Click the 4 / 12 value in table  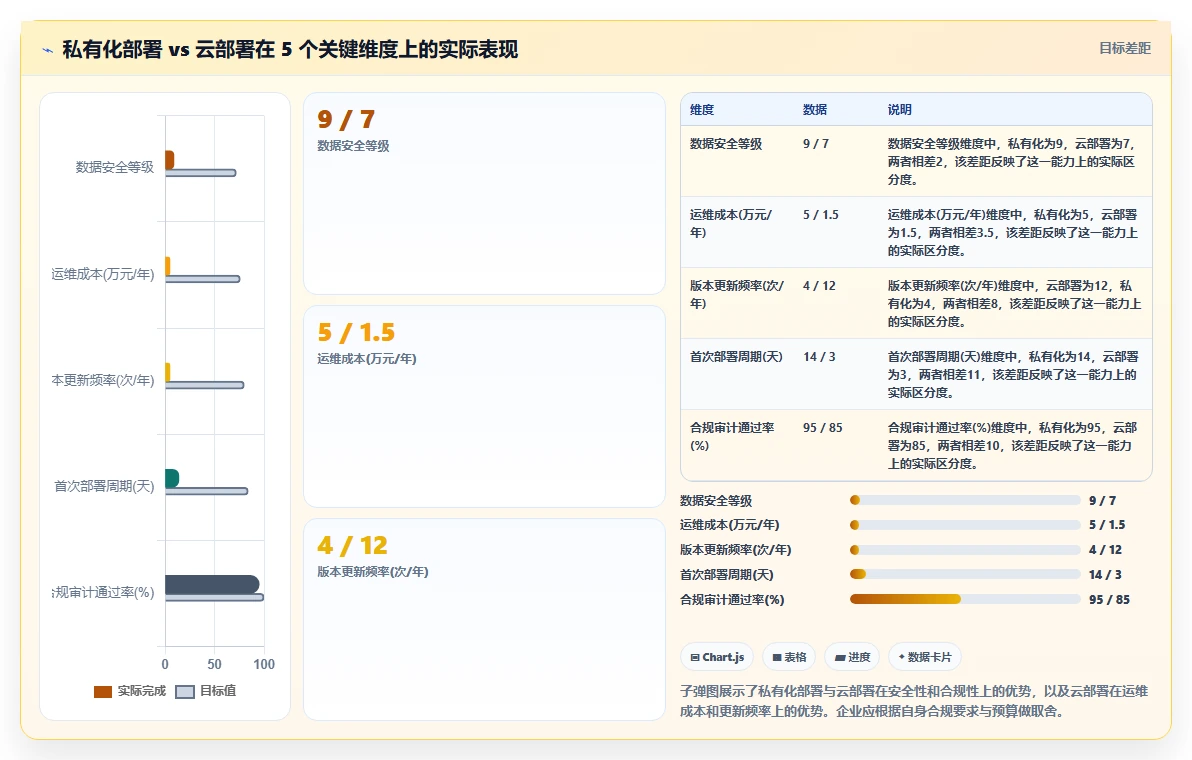tap(819, 286)
